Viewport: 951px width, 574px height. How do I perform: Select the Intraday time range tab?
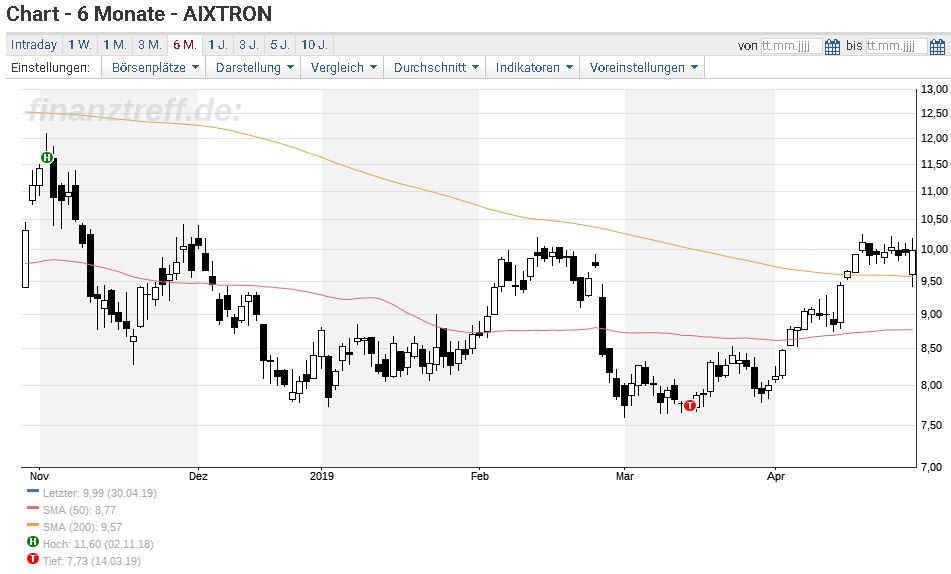(34, 45)
